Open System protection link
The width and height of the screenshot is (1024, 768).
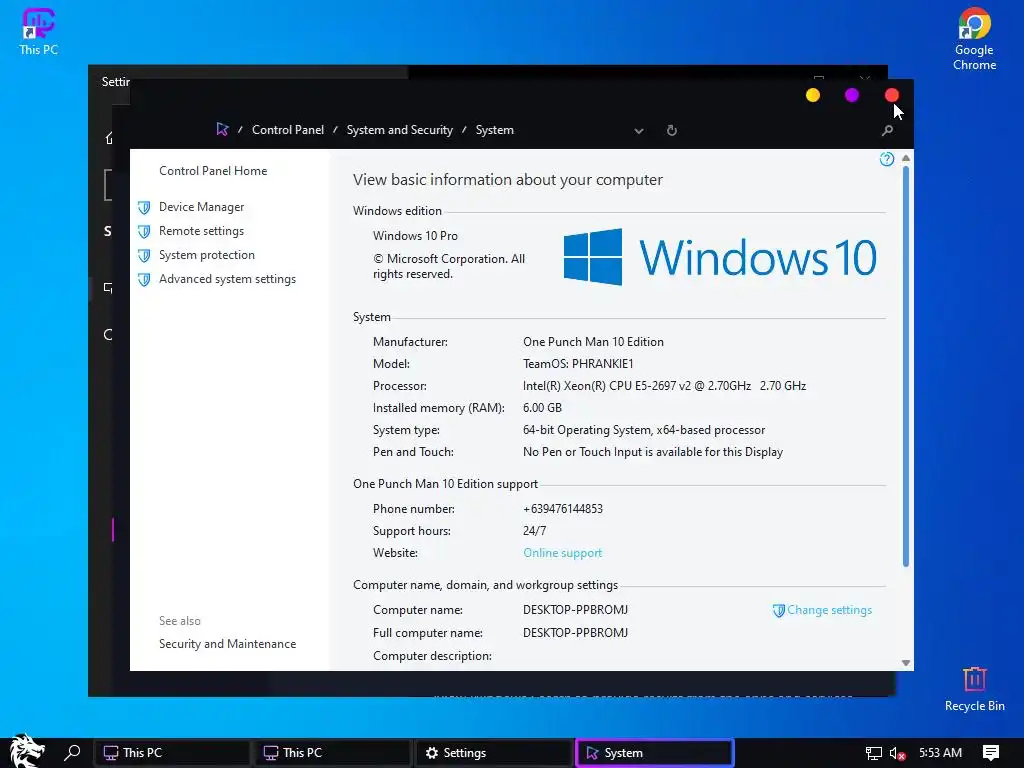(x=206, y=255)
